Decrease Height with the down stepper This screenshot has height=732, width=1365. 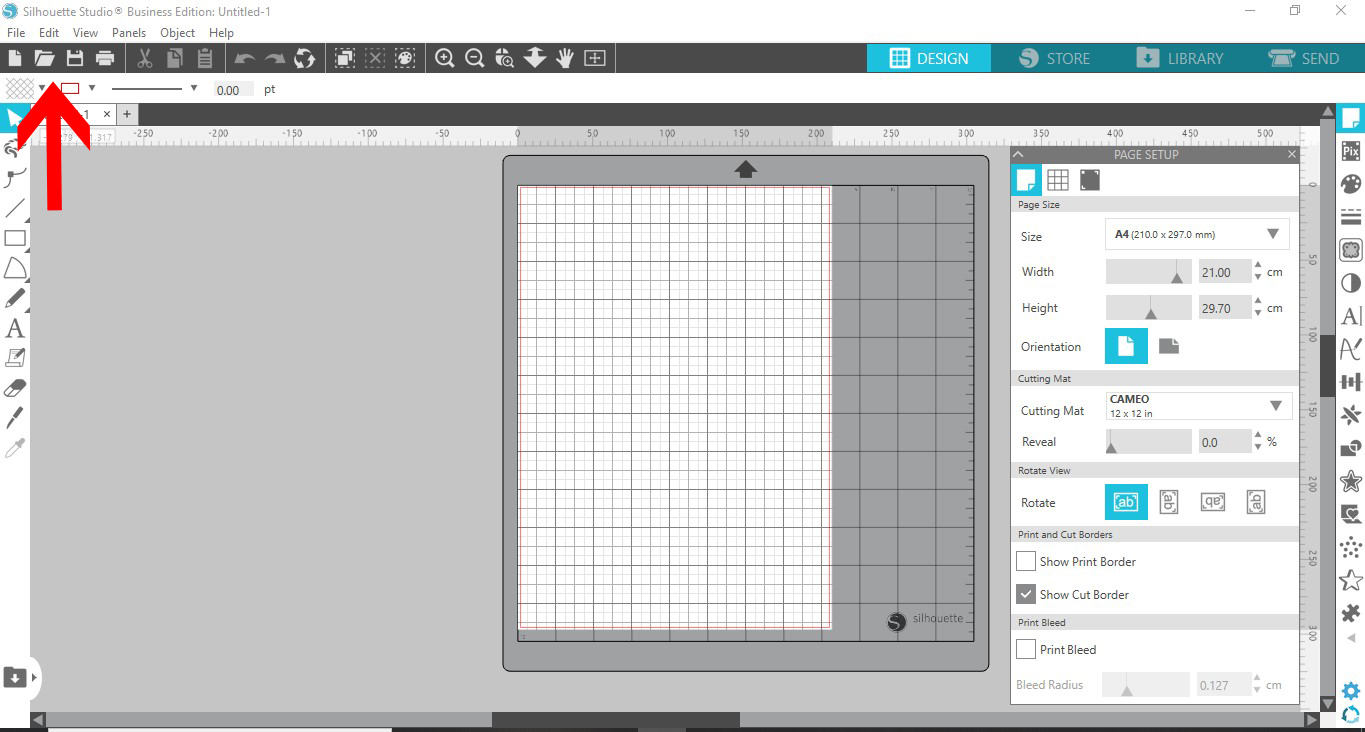tap(1258, 314)
